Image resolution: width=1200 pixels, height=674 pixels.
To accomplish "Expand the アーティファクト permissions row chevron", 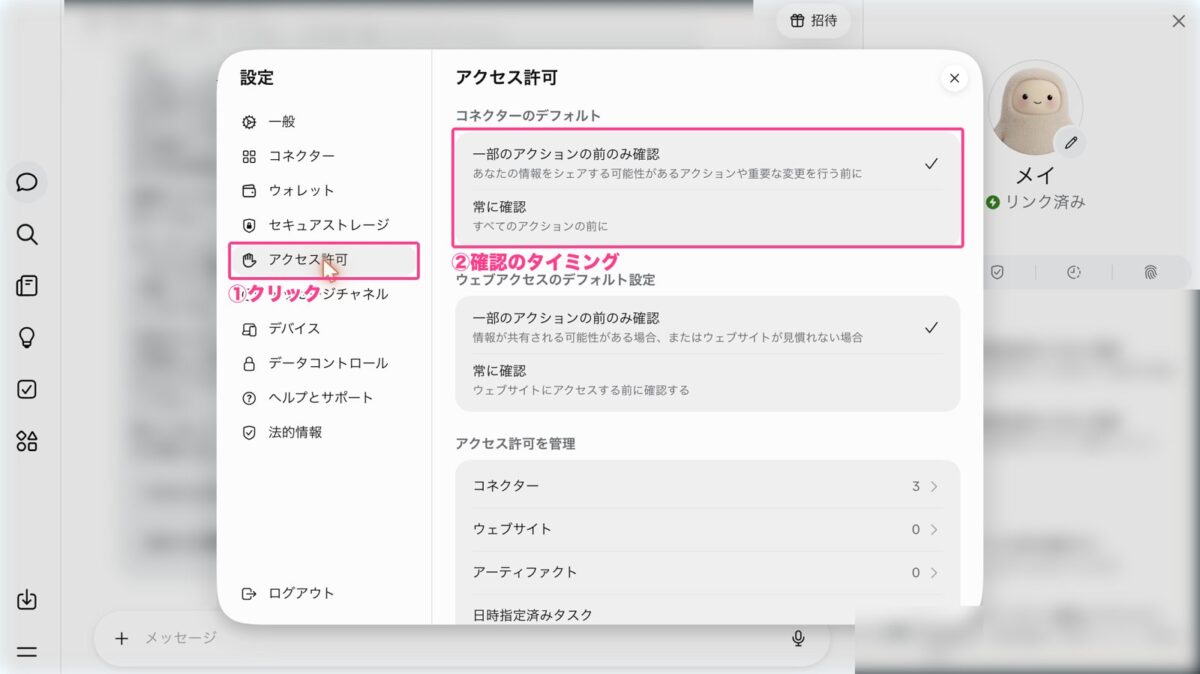I will click(934, 573).
